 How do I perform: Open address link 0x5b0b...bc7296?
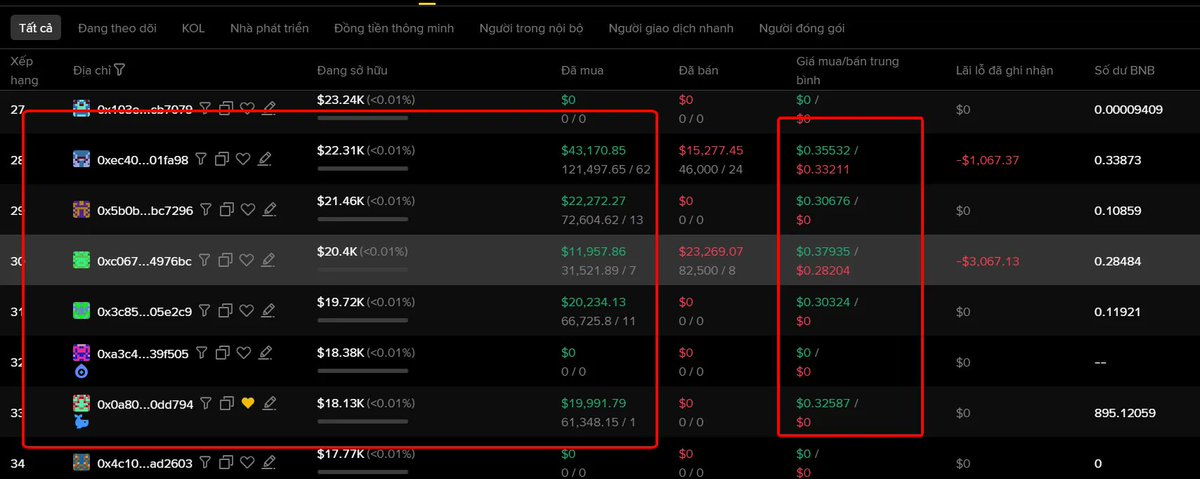coord(144,210)
